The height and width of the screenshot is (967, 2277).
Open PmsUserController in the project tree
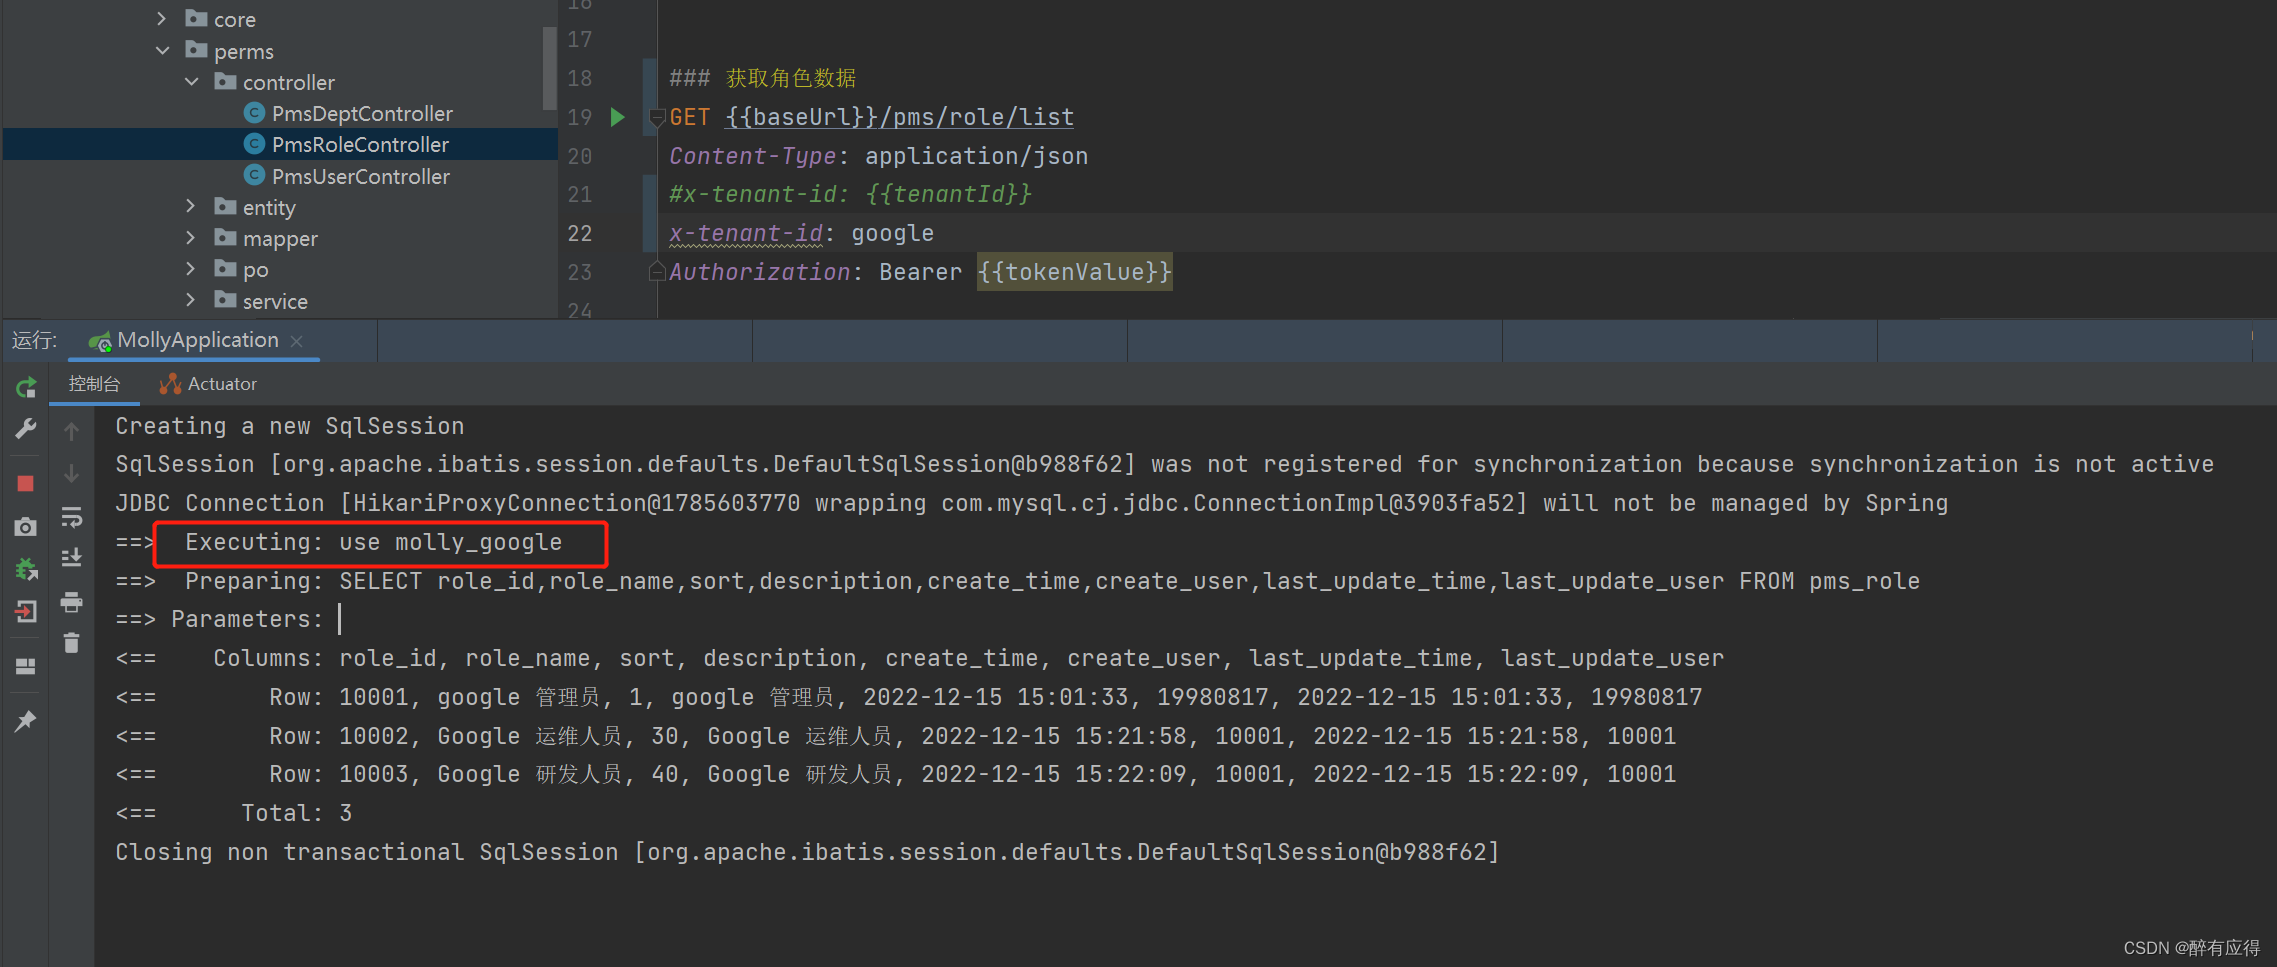pyautogui.click(x=361, y=176)
